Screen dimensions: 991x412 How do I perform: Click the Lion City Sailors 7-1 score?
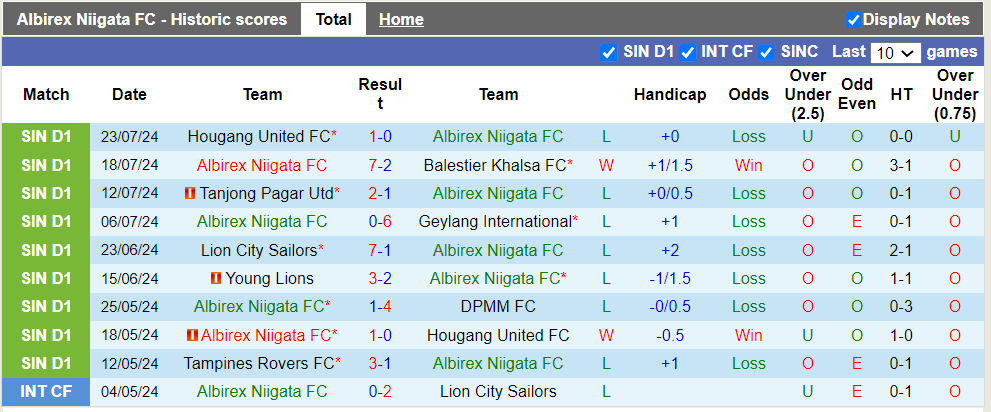[x=380, y=250]
